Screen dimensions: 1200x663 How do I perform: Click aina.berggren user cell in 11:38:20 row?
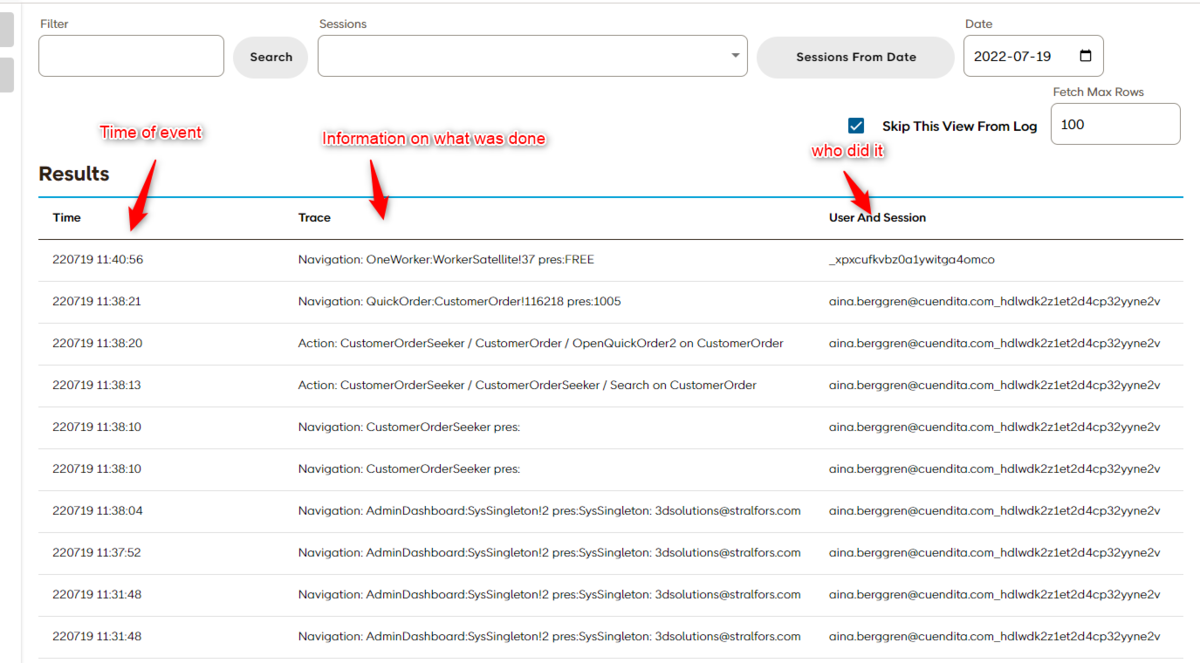[994, 343]
